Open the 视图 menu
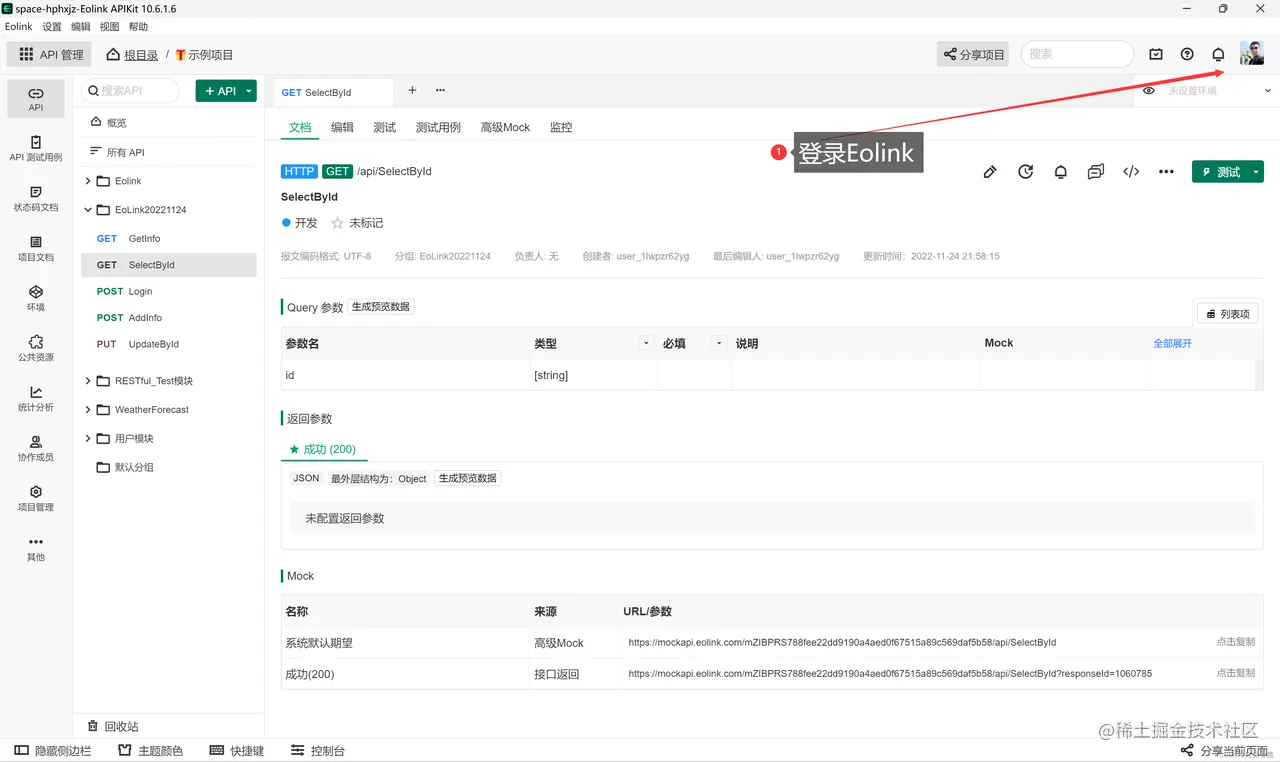The width and height of the screenshot is (1280, 762). (110, 27)
